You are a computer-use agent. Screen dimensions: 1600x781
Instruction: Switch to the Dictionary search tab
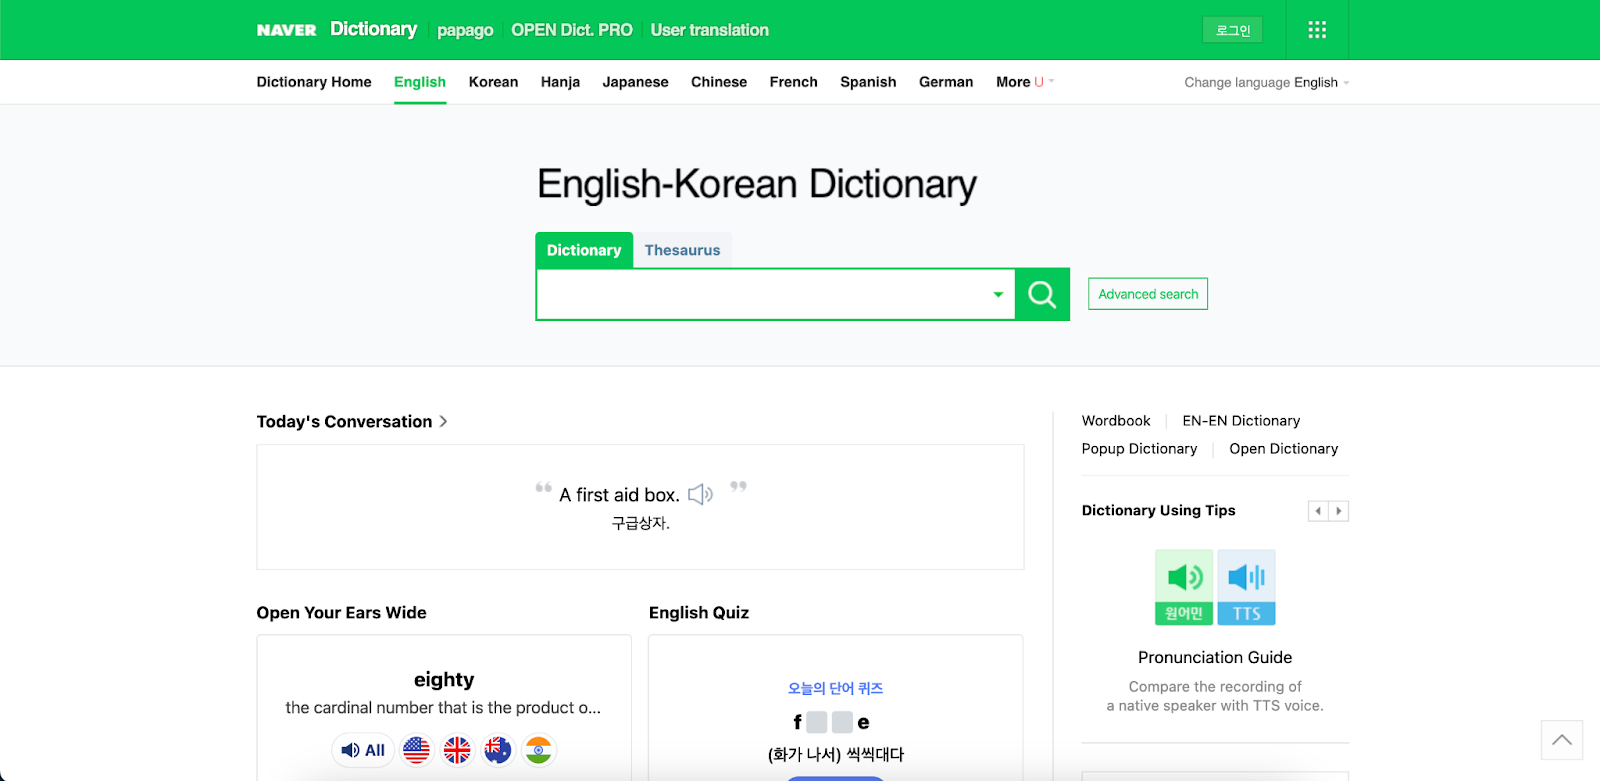pyautogui.click(x=584, y=250)
